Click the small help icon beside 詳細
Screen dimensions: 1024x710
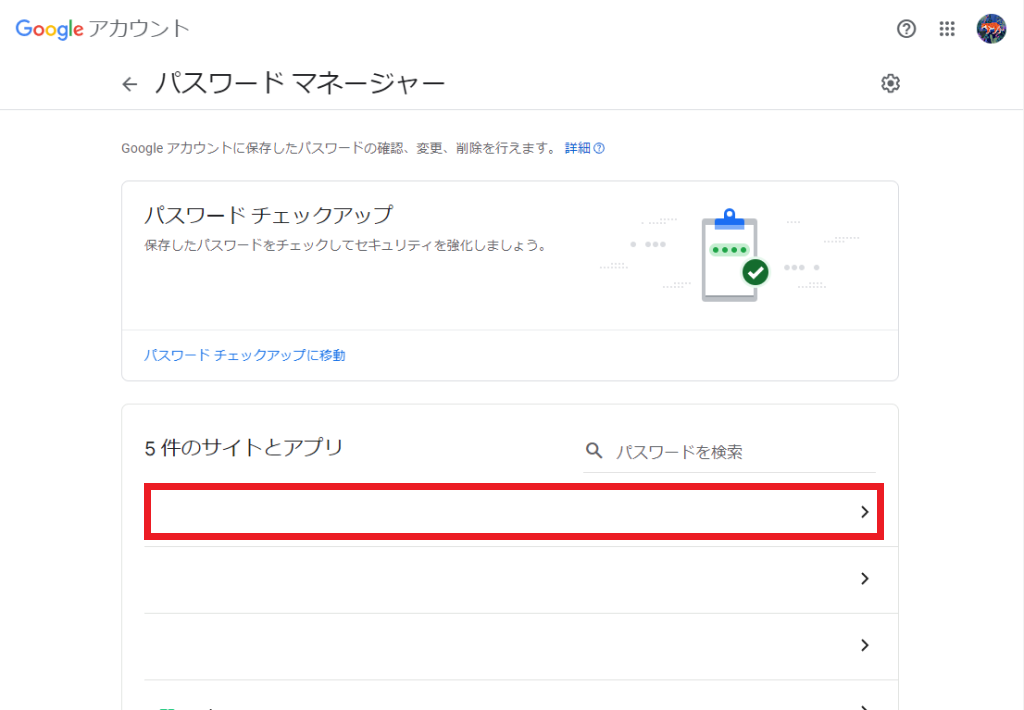click(x=599, y=148)
